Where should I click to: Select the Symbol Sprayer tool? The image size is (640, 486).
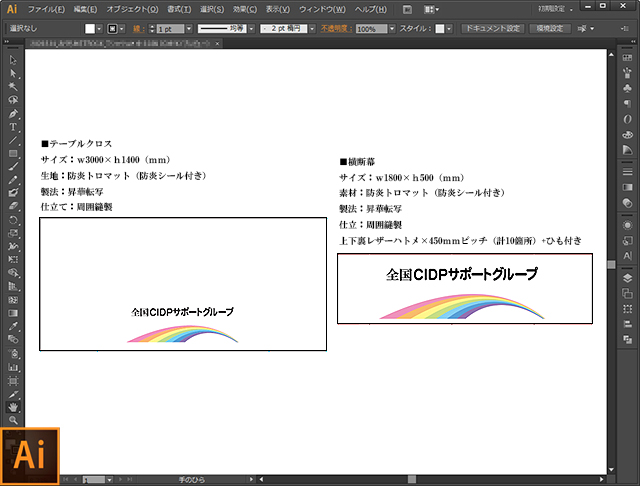(13, 353)
